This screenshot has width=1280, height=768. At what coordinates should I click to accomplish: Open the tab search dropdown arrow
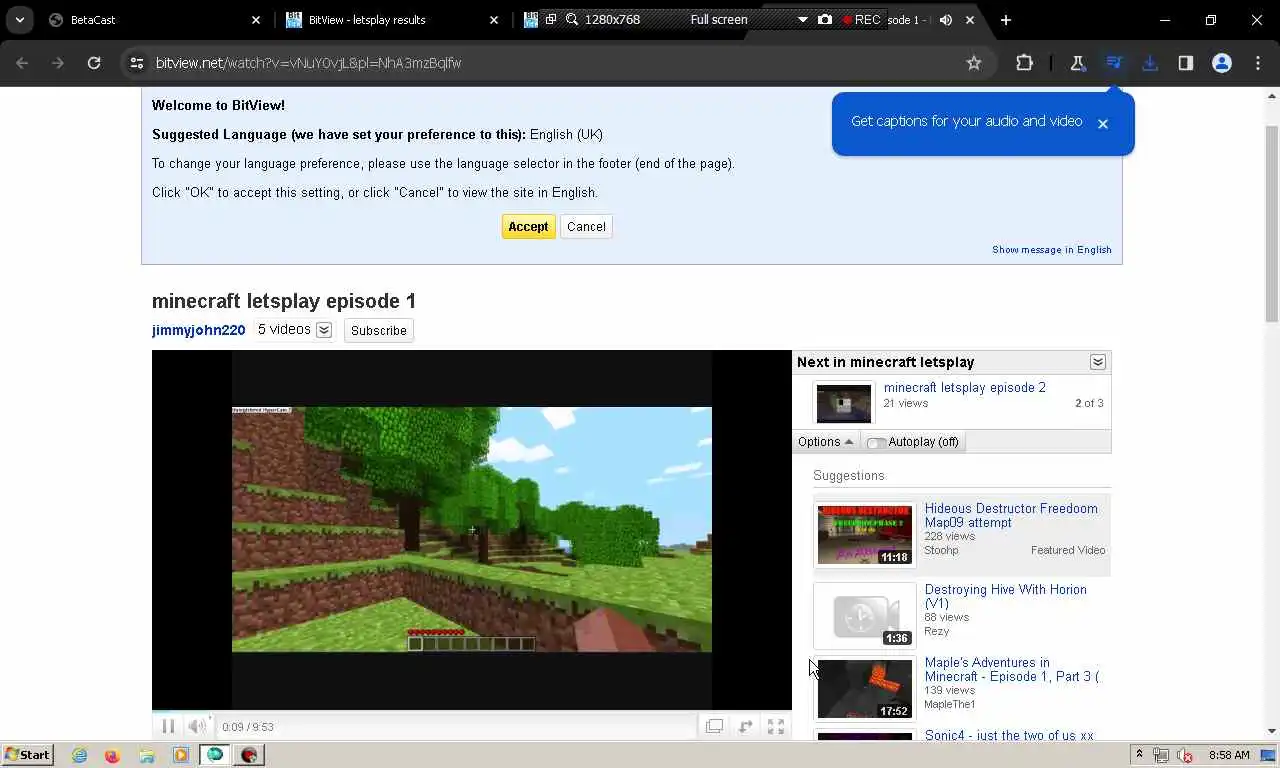(x=20, y=20)
